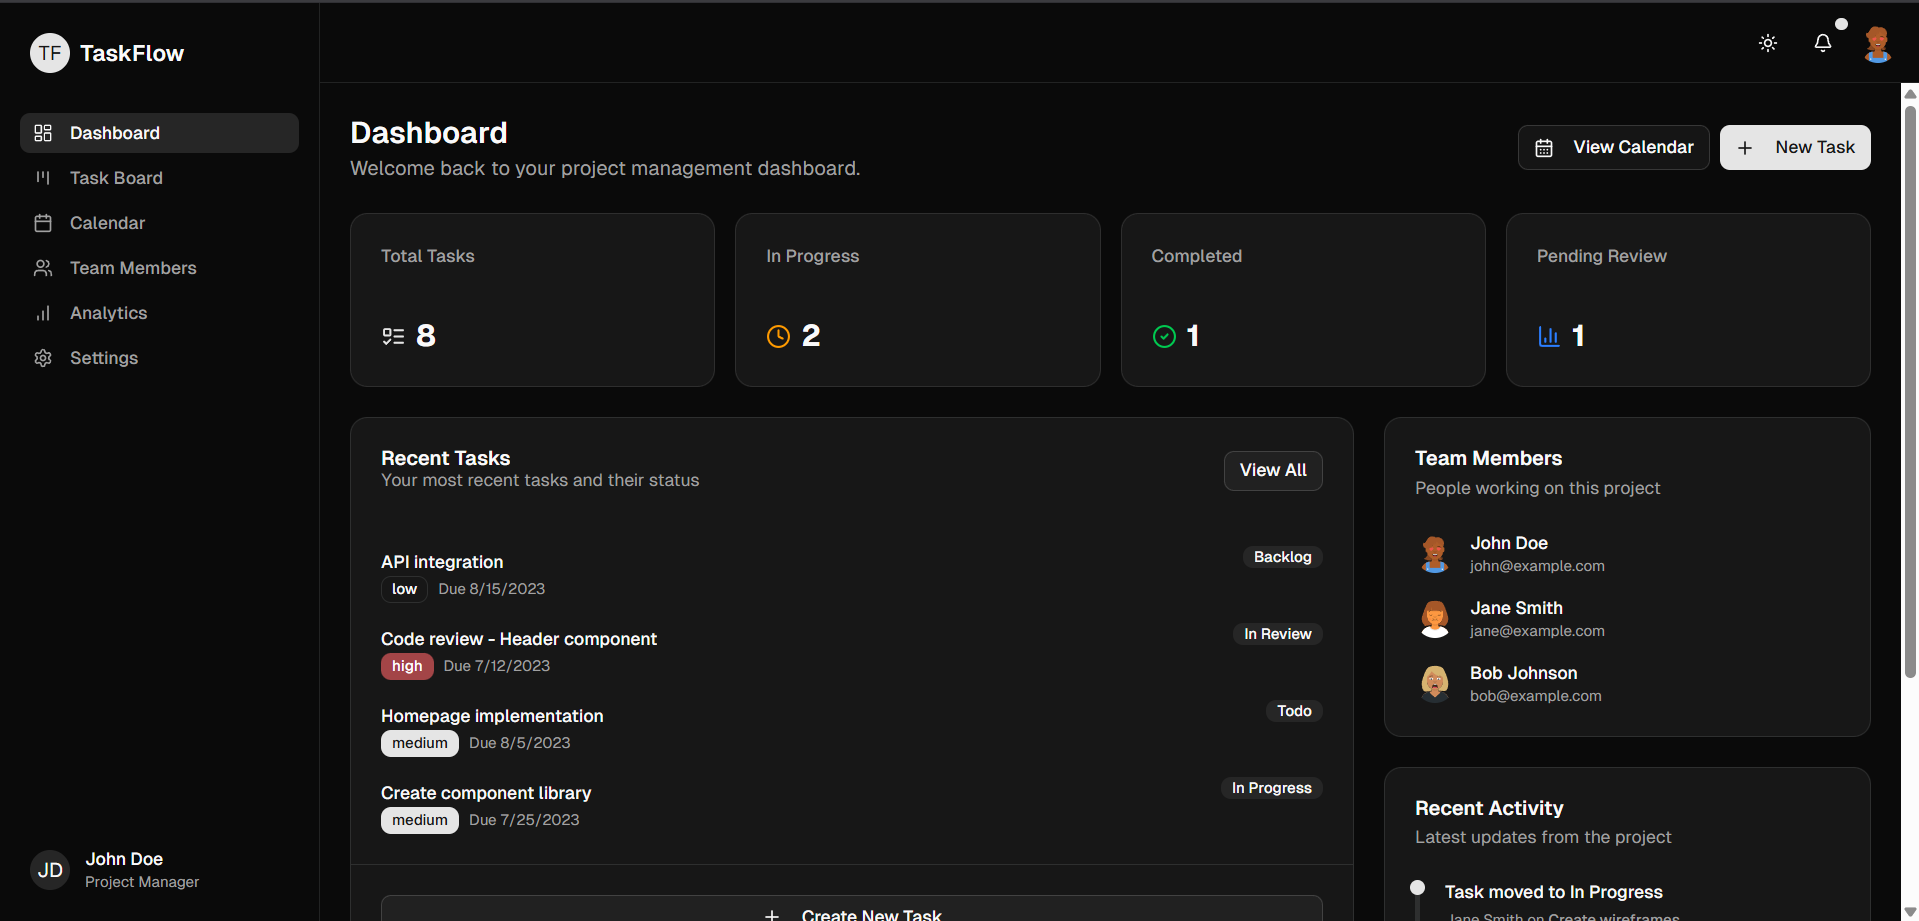Click the Pending Review chart icon
Screen dimensions: 1919x921
[1548, 336]
